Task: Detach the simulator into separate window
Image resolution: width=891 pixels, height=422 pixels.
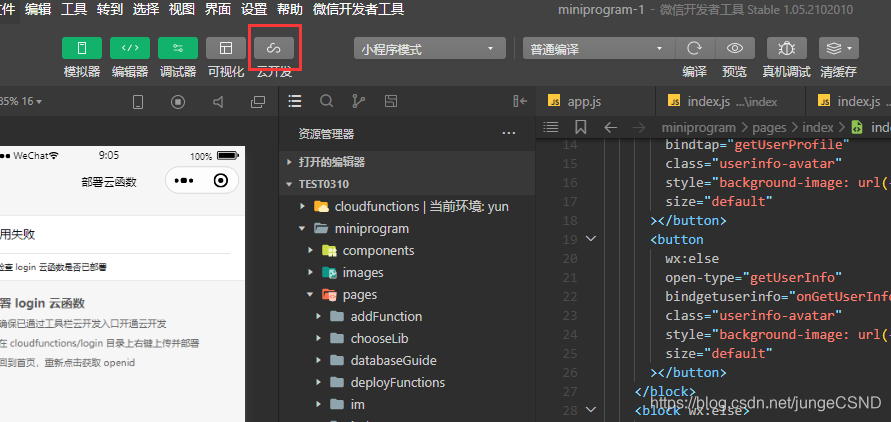Action: [x=258, y=102]
